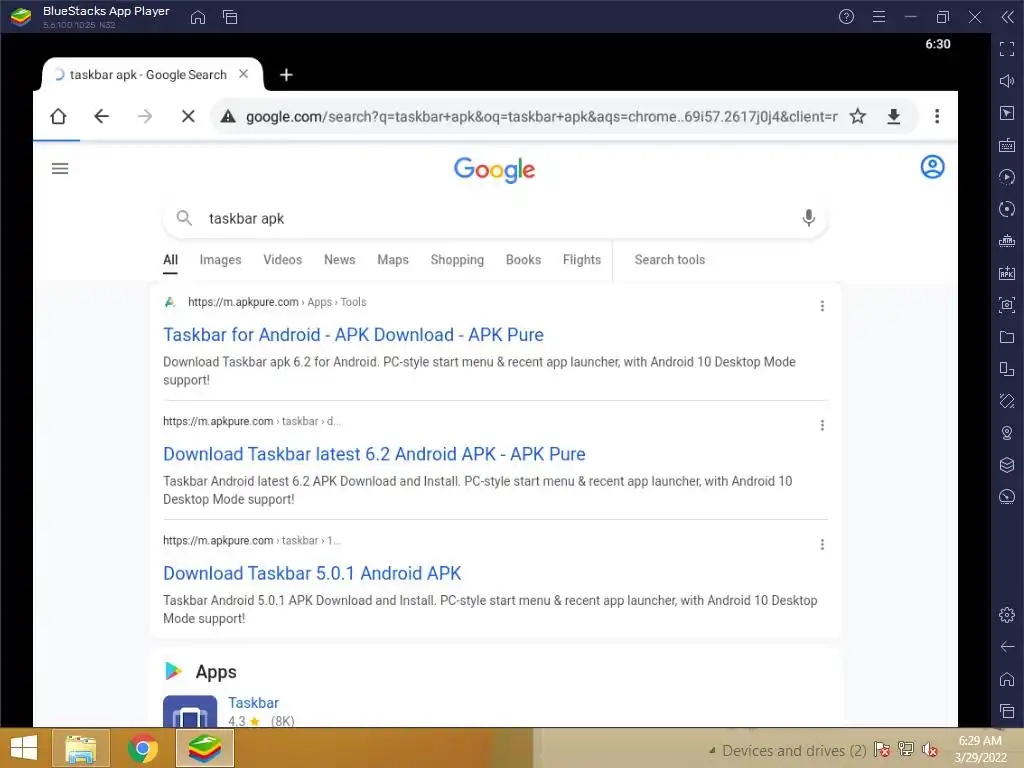The image size is (1024, 768).
Task: Bookmark this page with star icon
Action: point(857,116)
